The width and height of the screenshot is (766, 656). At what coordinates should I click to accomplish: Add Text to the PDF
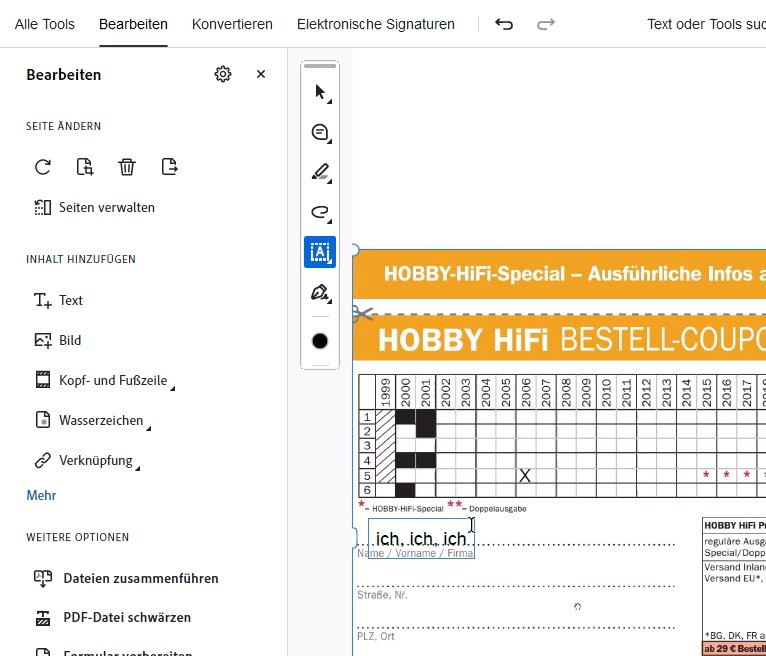click(58, 300)
